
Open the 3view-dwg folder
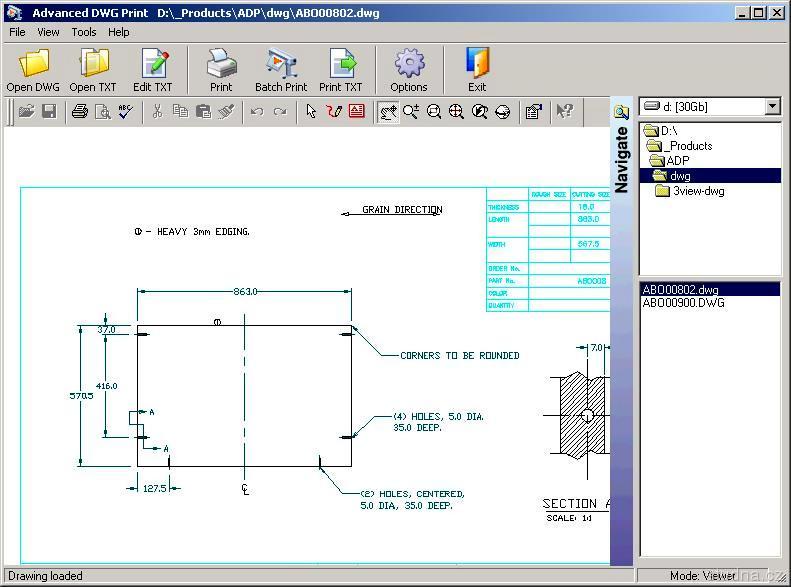(x=697, y=191)
